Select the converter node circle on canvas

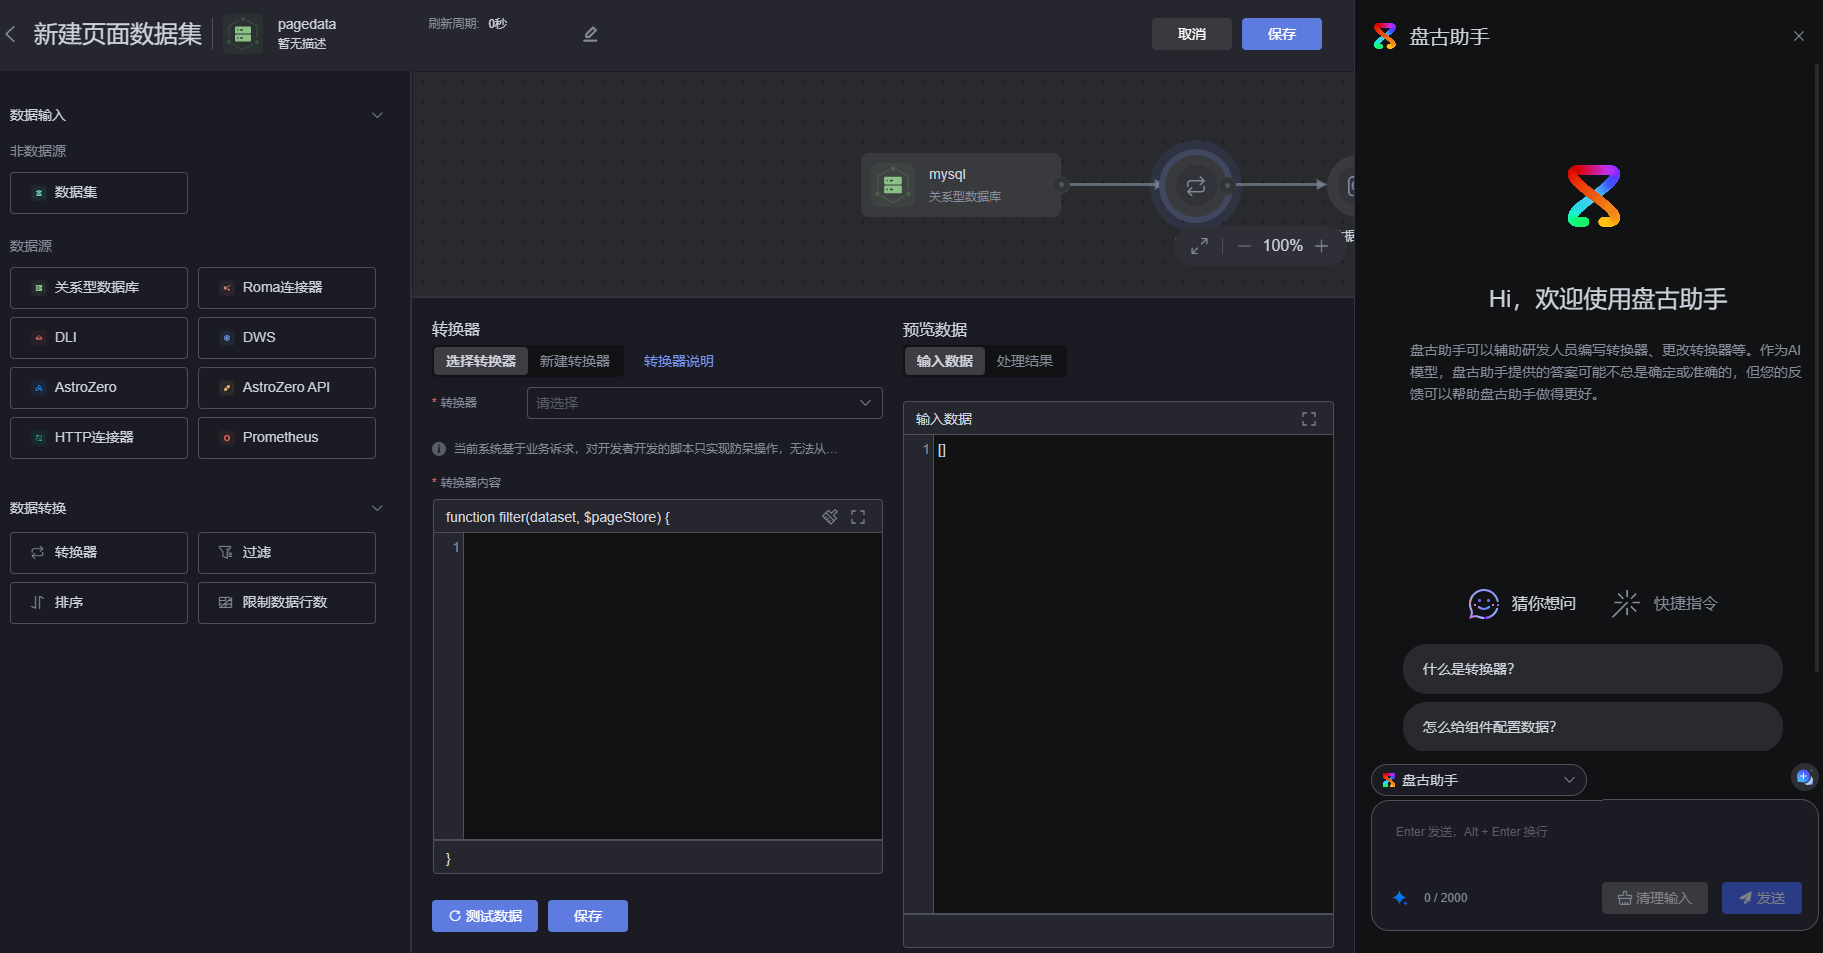1195,185
